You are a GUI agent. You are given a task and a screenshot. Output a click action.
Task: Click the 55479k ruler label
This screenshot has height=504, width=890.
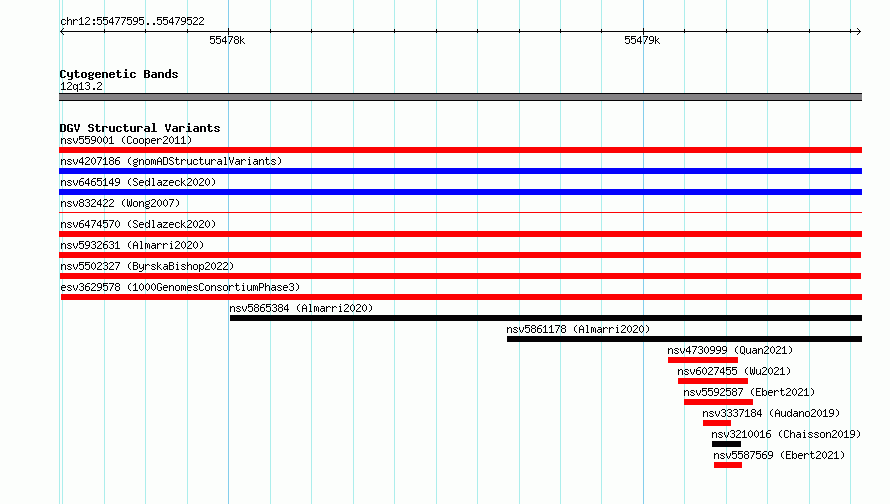point(642,40)
